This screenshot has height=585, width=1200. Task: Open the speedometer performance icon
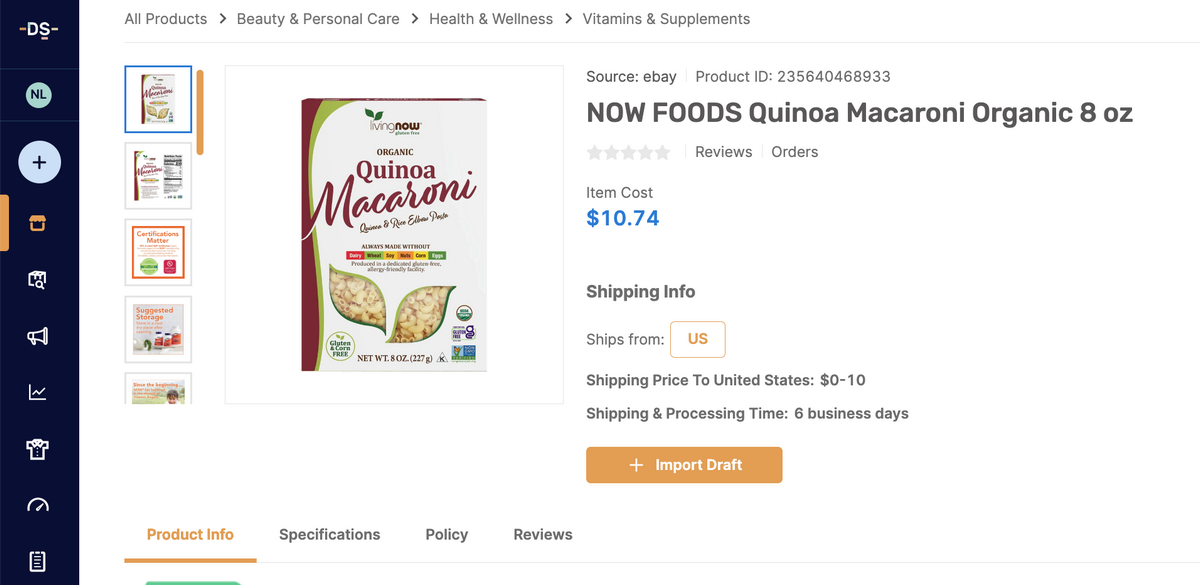pyautogui.click(x=38, y=505)
